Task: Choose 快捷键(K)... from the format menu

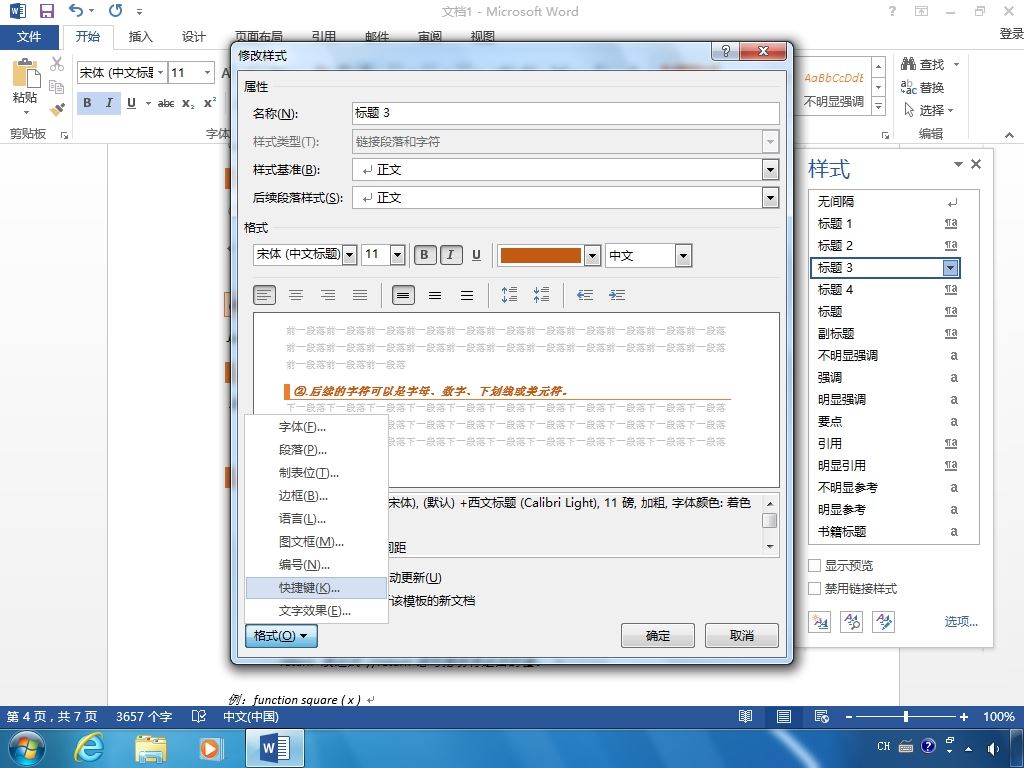Action: (x=316, y=588)
